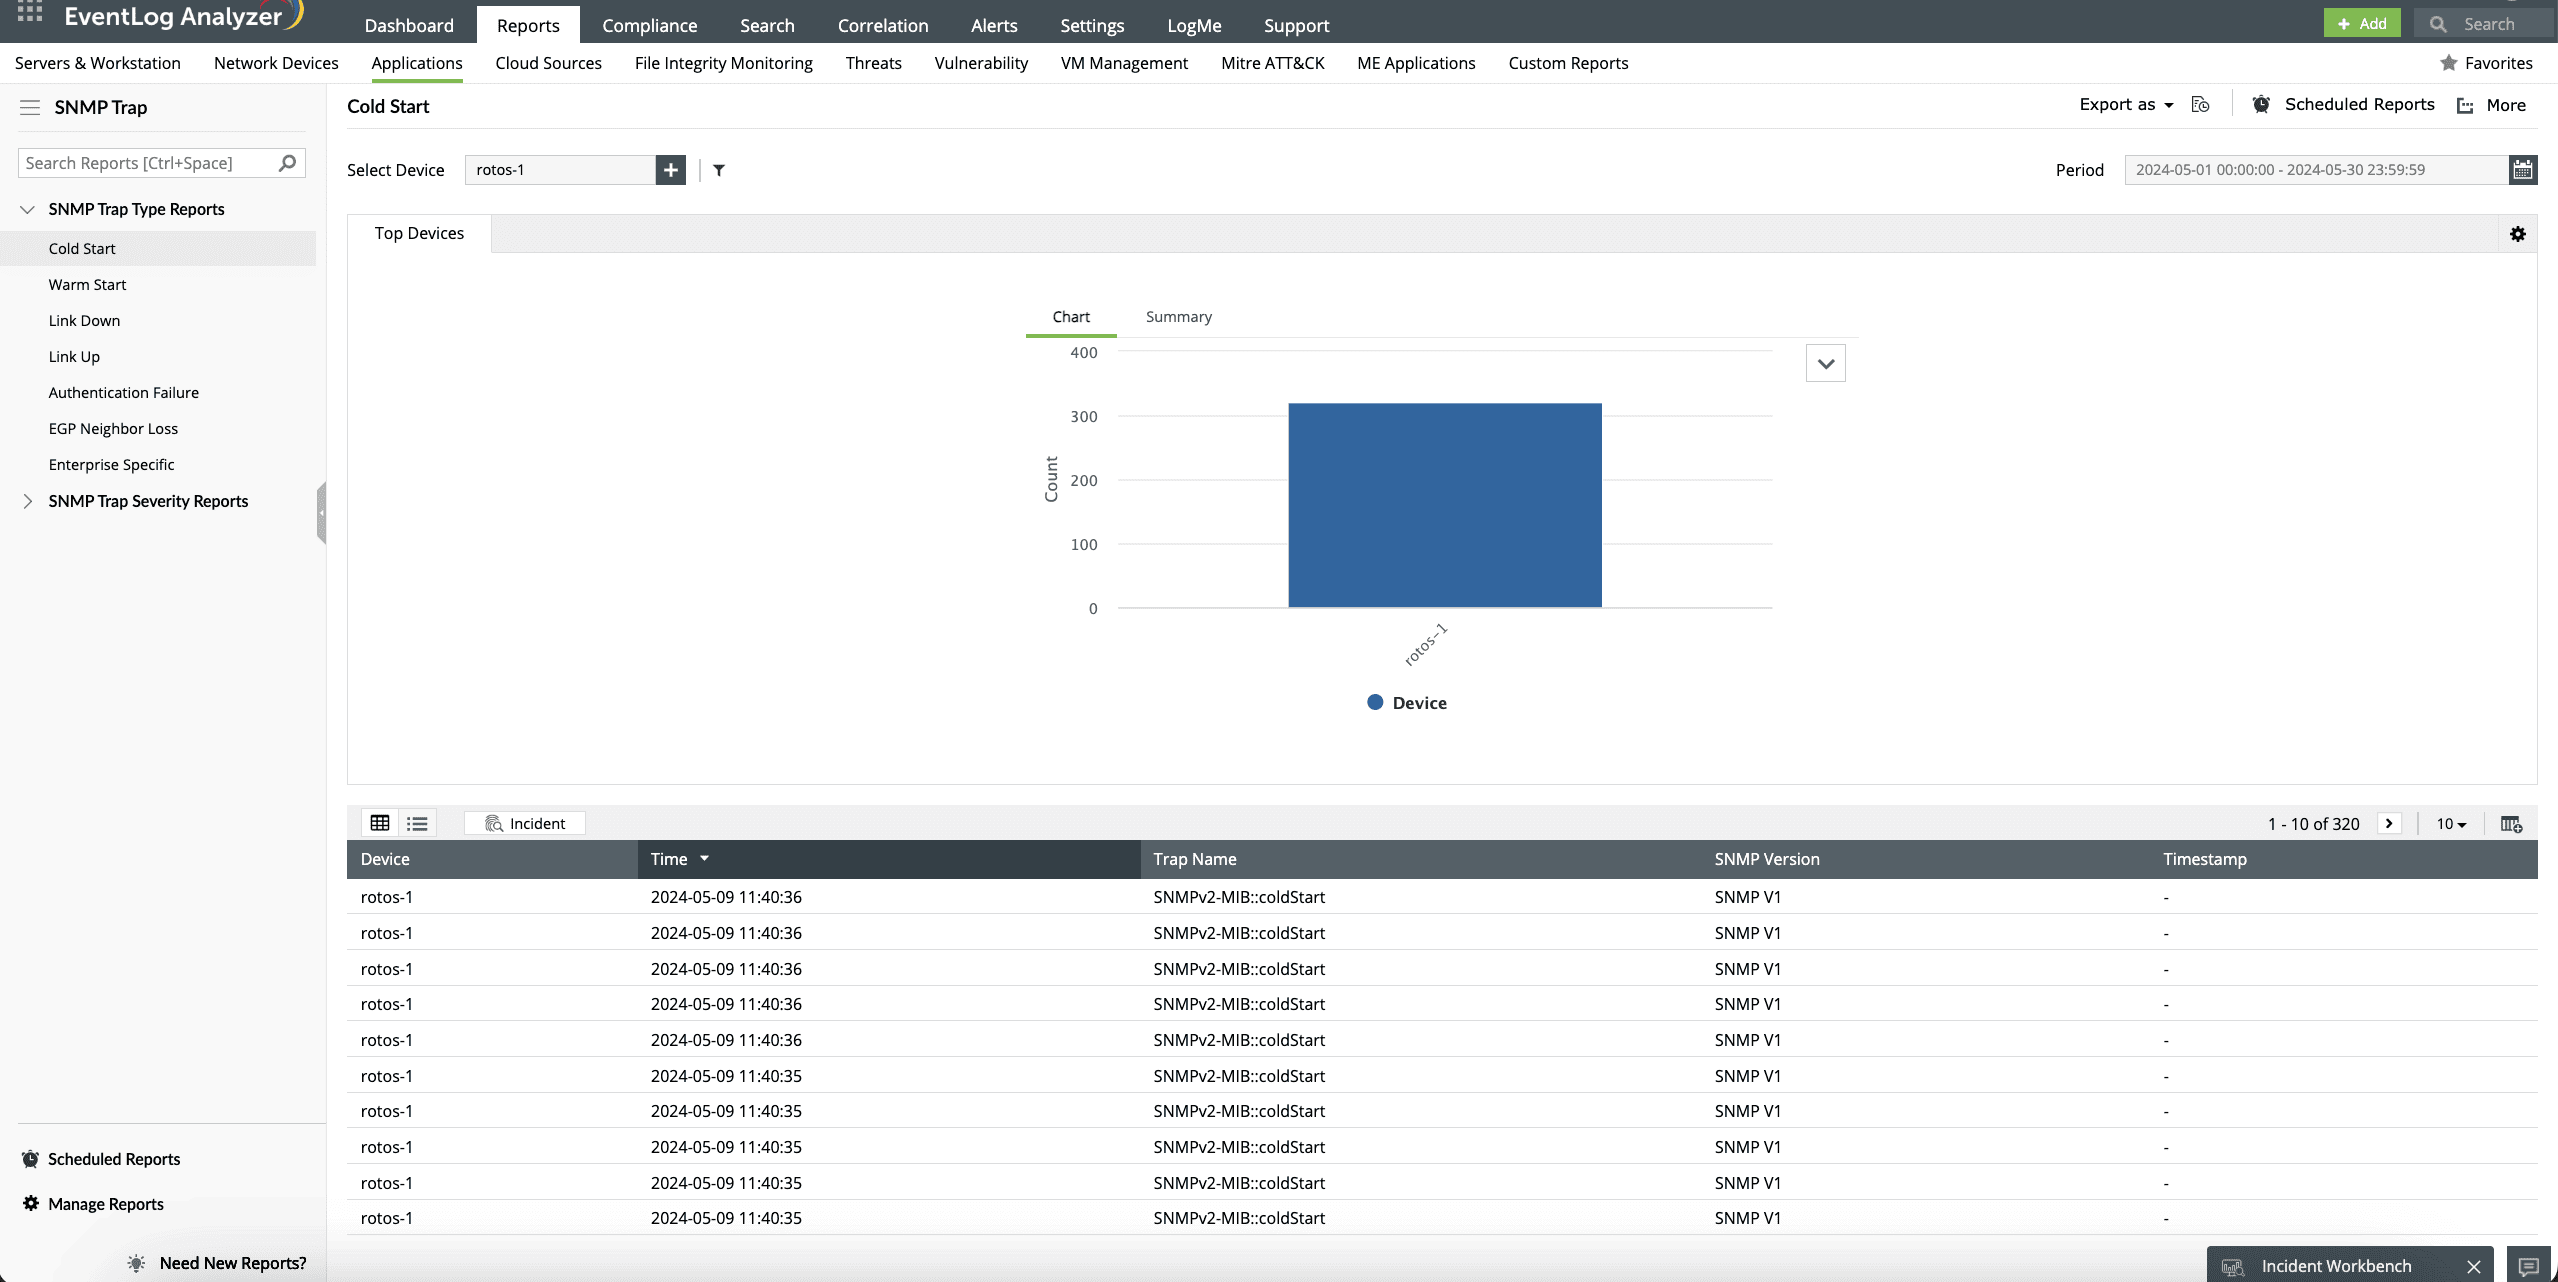Open the Export as dropdown
The height and width of the screenshot is (1282, 2558).
tap(2126, 105)
